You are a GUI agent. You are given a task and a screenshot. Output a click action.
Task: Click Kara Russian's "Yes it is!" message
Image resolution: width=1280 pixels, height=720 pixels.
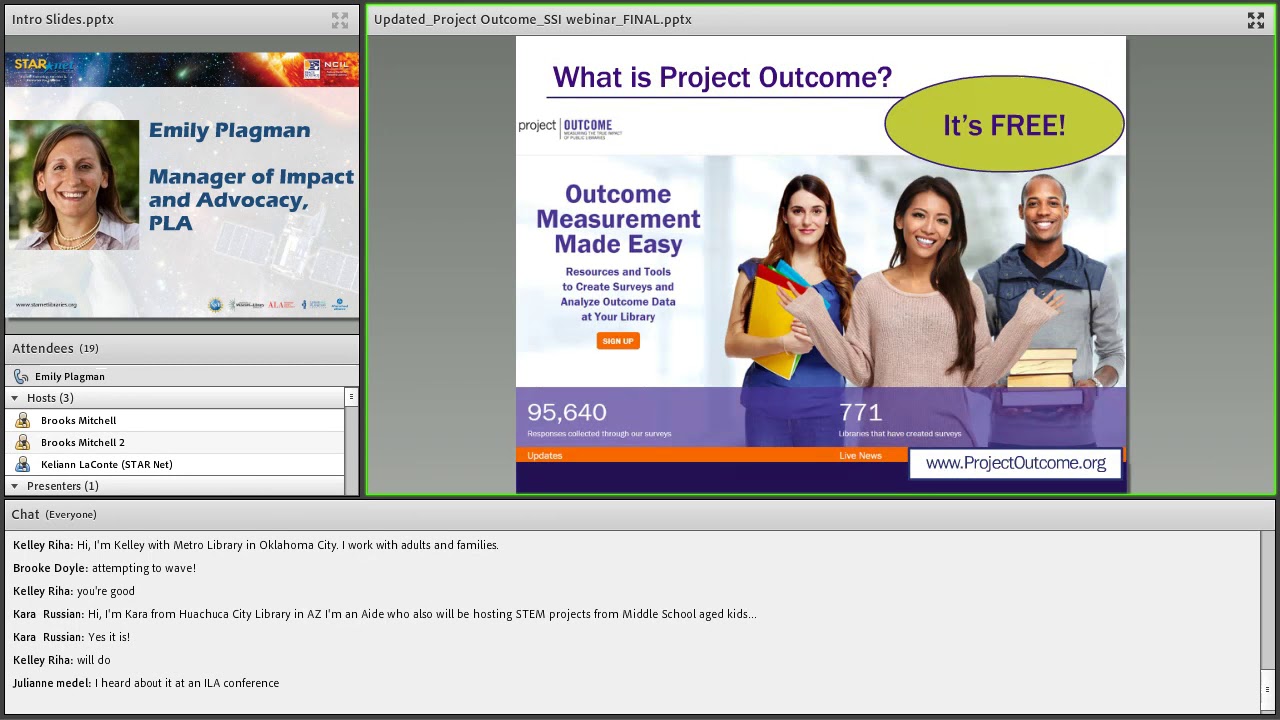(x=72, y=637)
